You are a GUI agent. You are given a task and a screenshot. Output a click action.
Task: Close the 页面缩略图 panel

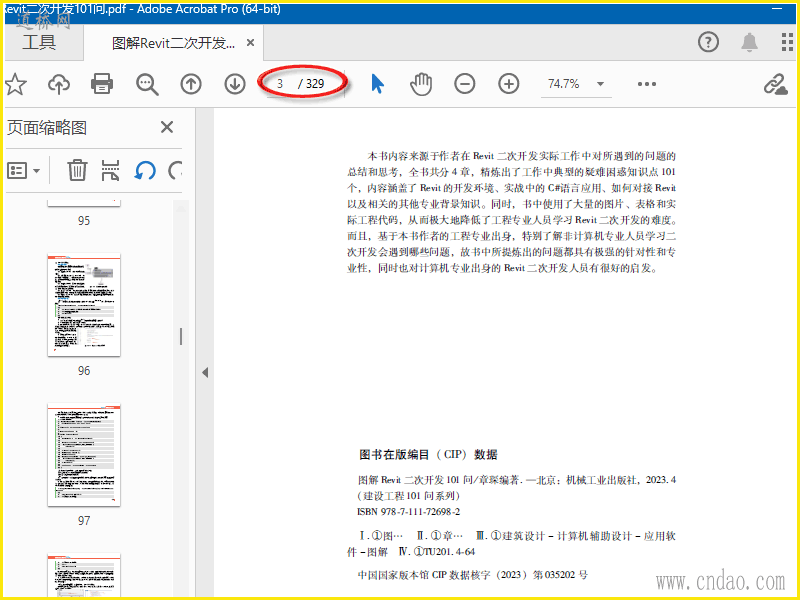[x=167, y=127]
